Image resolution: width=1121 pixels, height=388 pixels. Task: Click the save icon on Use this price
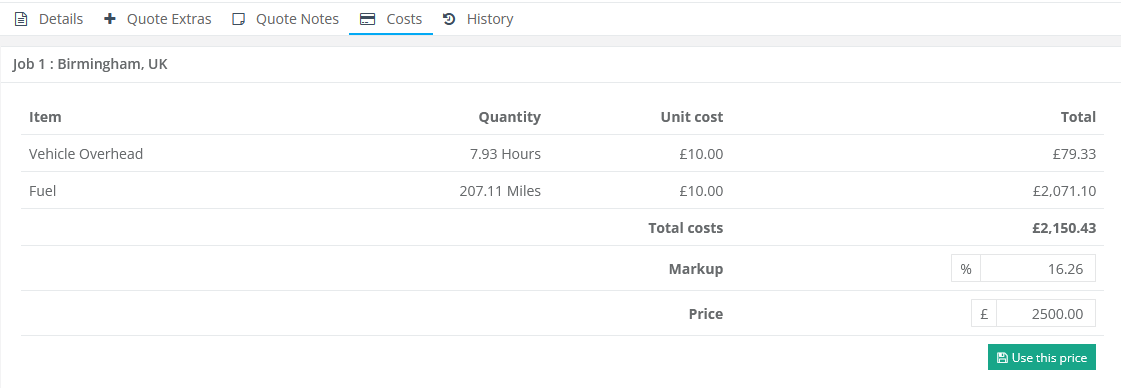(1002, 358)
